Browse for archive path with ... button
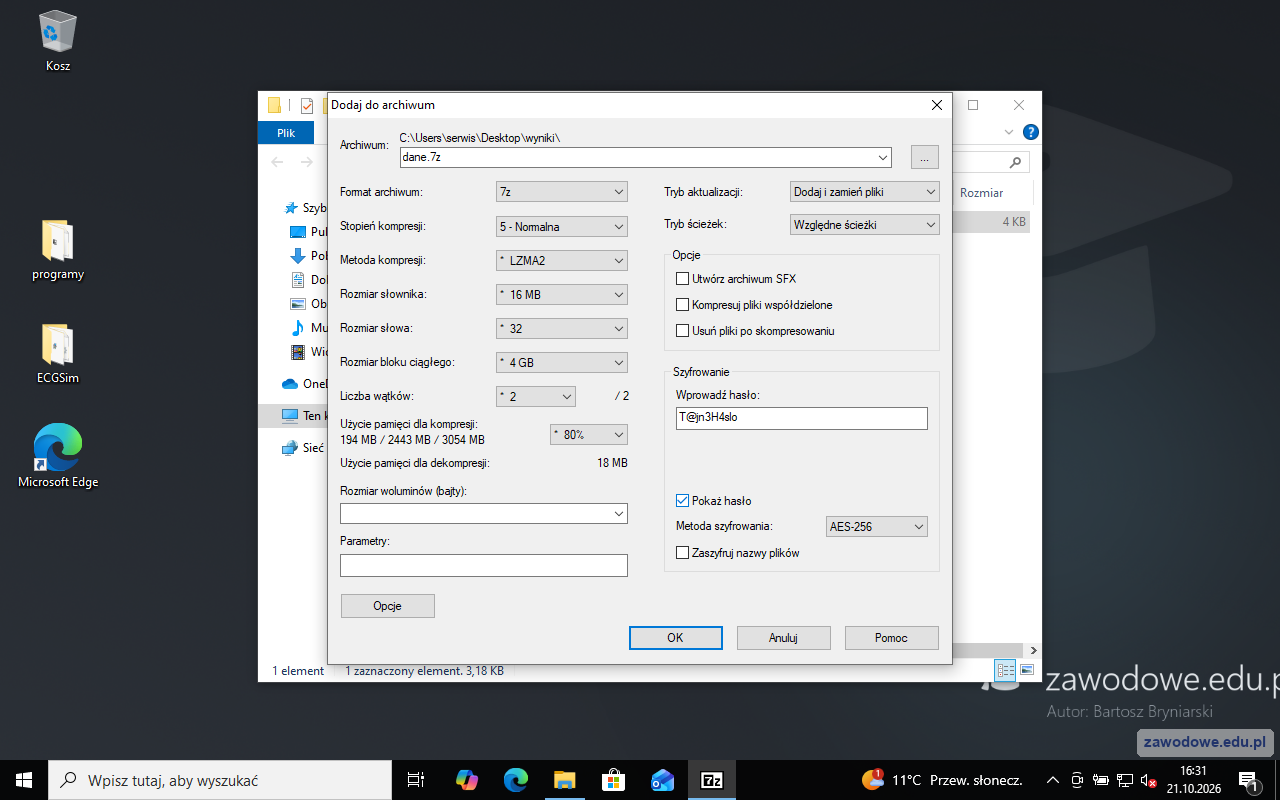The image size is (1280, 800). [924, 157]
